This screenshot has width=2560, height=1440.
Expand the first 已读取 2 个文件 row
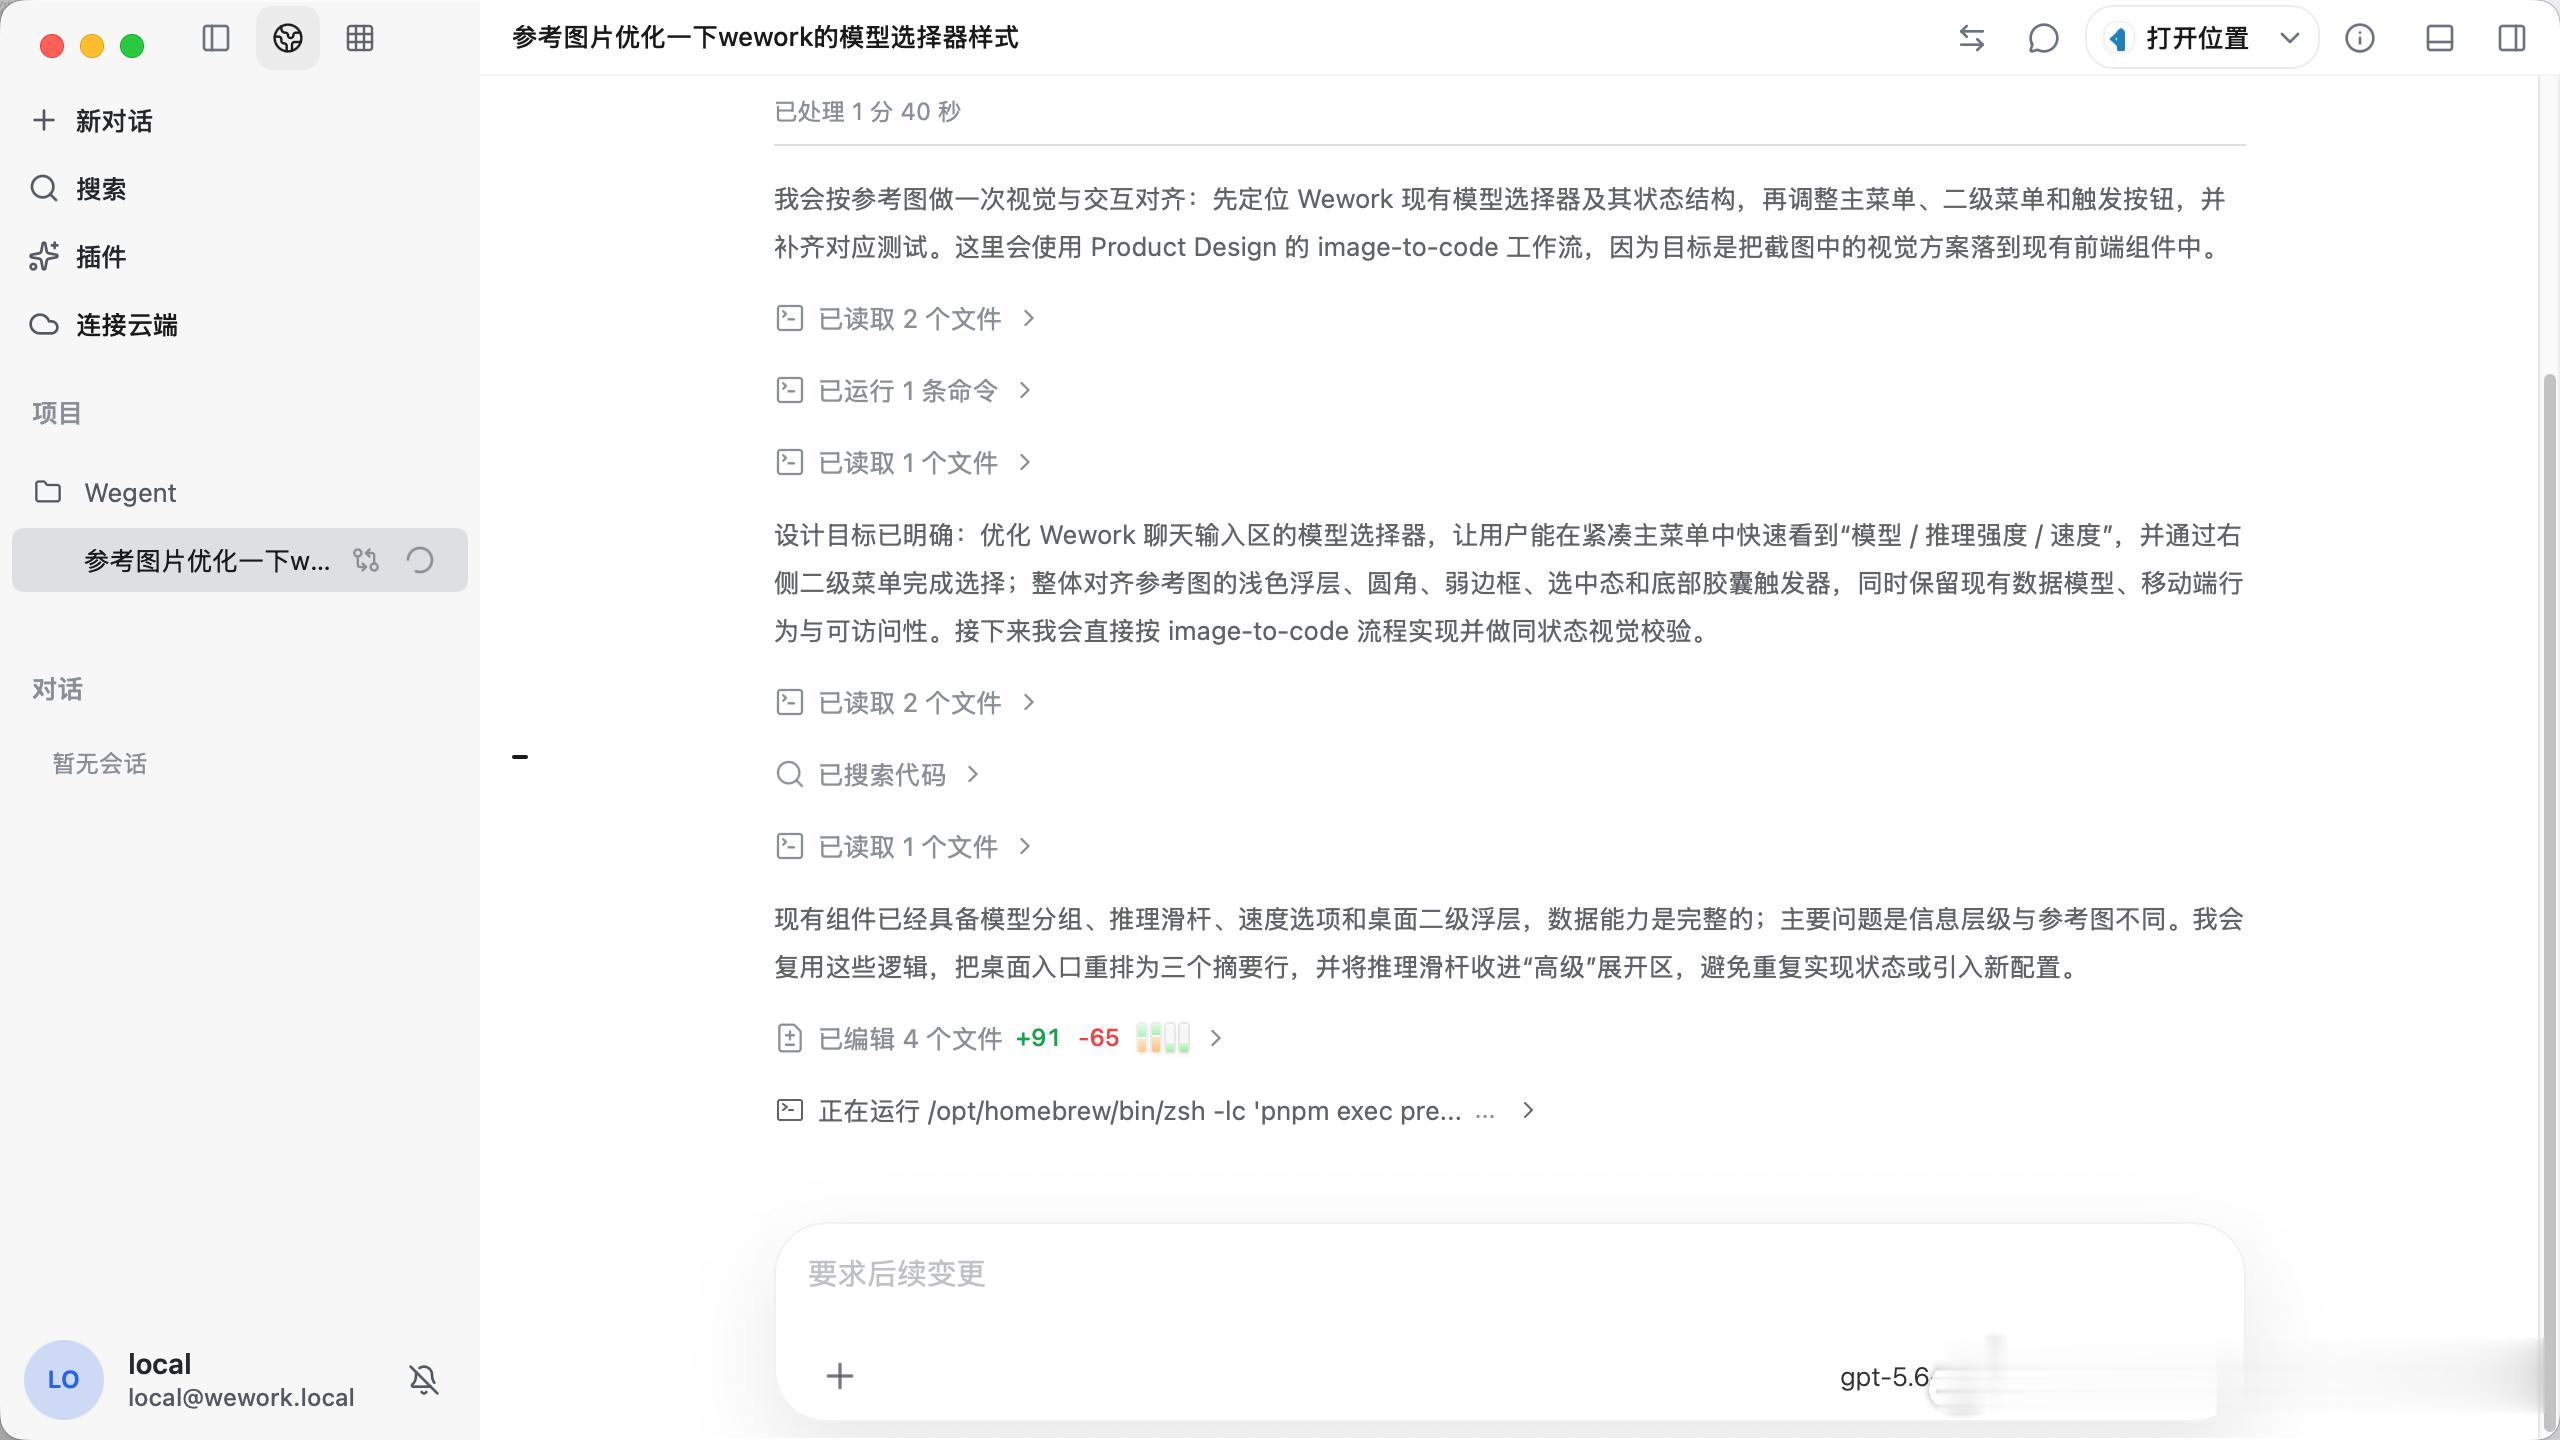pyautogui.click(x=906, y=318)
